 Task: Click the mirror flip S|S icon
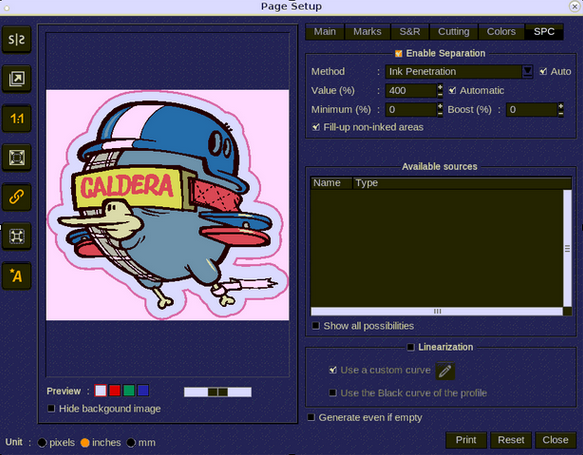pyautogui.click(x=16, y=39)
